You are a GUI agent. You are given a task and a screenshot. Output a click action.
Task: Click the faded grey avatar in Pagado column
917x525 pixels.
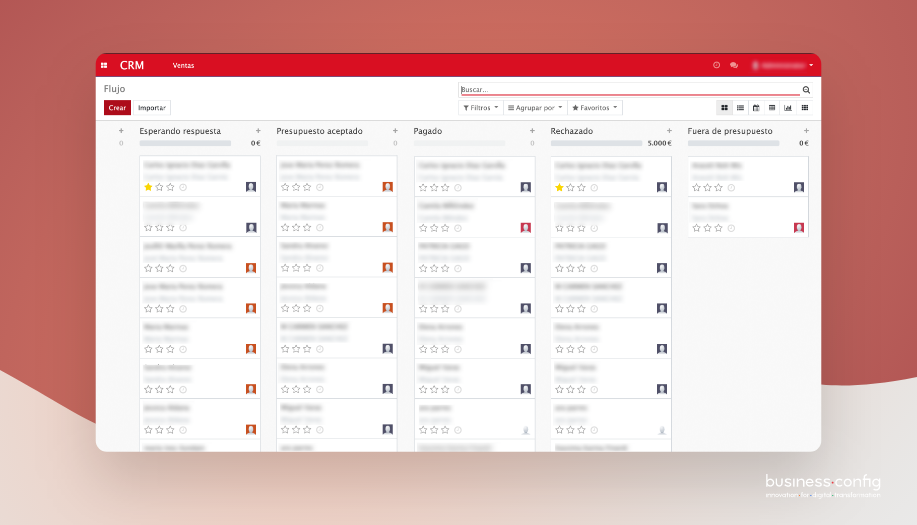click(x=526, y=430)
